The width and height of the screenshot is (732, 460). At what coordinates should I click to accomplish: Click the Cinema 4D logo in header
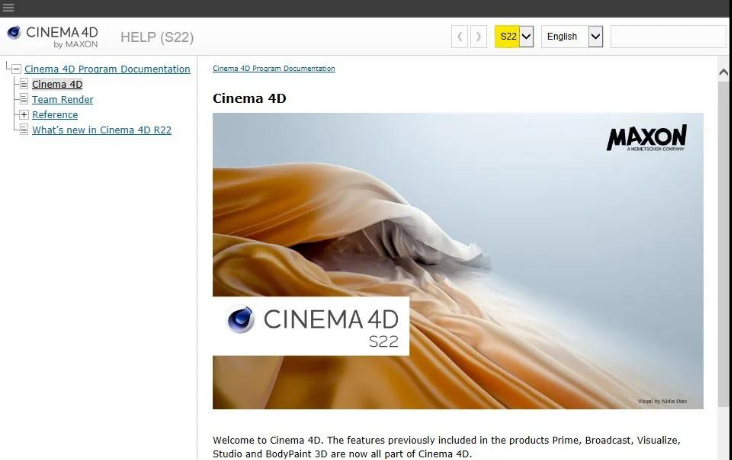click(x=52, y=37)
